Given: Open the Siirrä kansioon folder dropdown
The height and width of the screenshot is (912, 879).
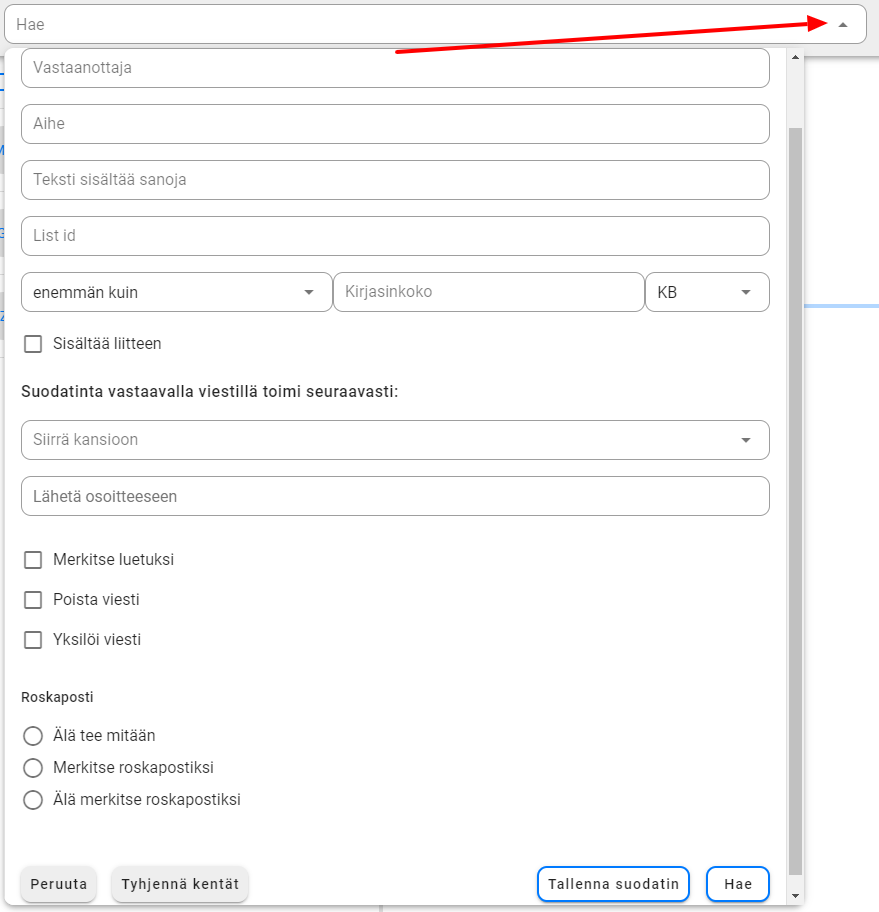Looking at the screenshot, I should [395, 440].
